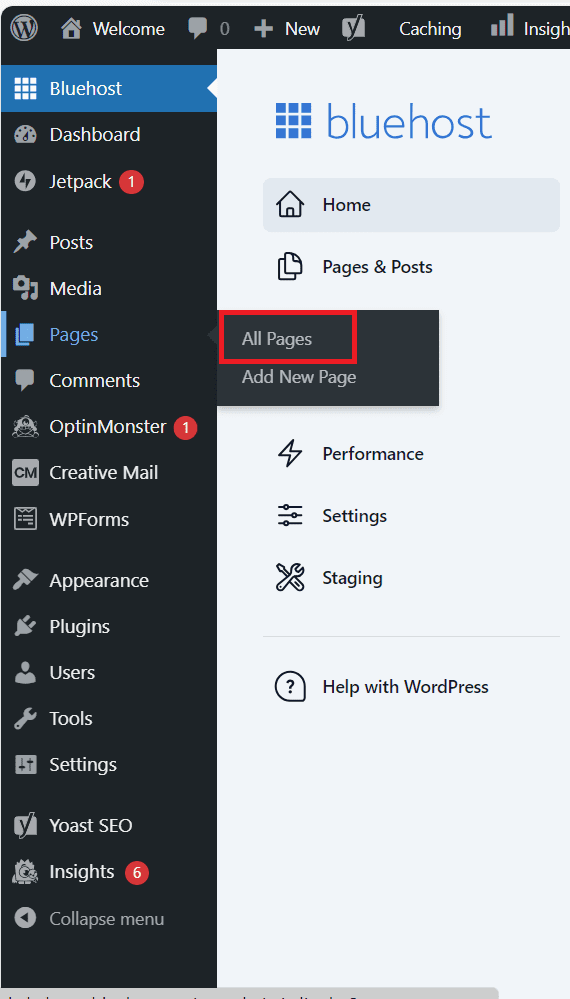Click the Tools wrench icon
Viewport: 570px width, 999px height.
(x=25, y=718)
